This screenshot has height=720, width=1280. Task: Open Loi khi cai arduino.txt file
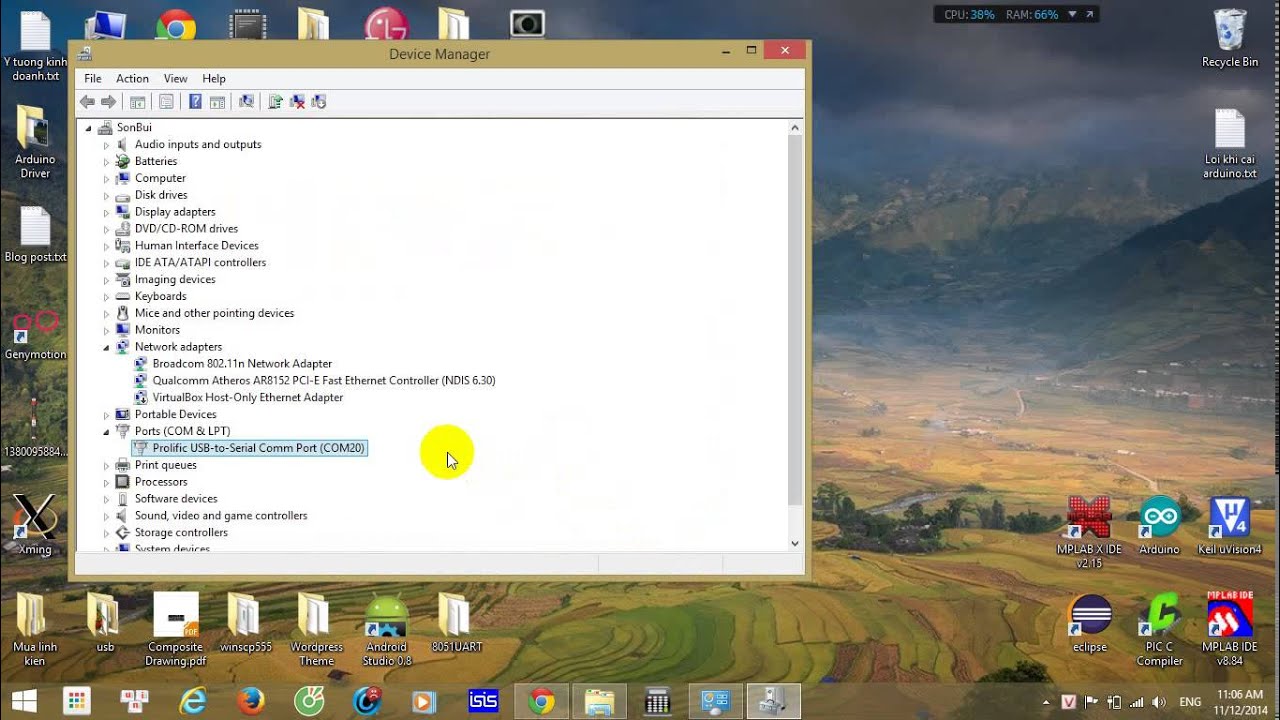(x=1229, y=144)
